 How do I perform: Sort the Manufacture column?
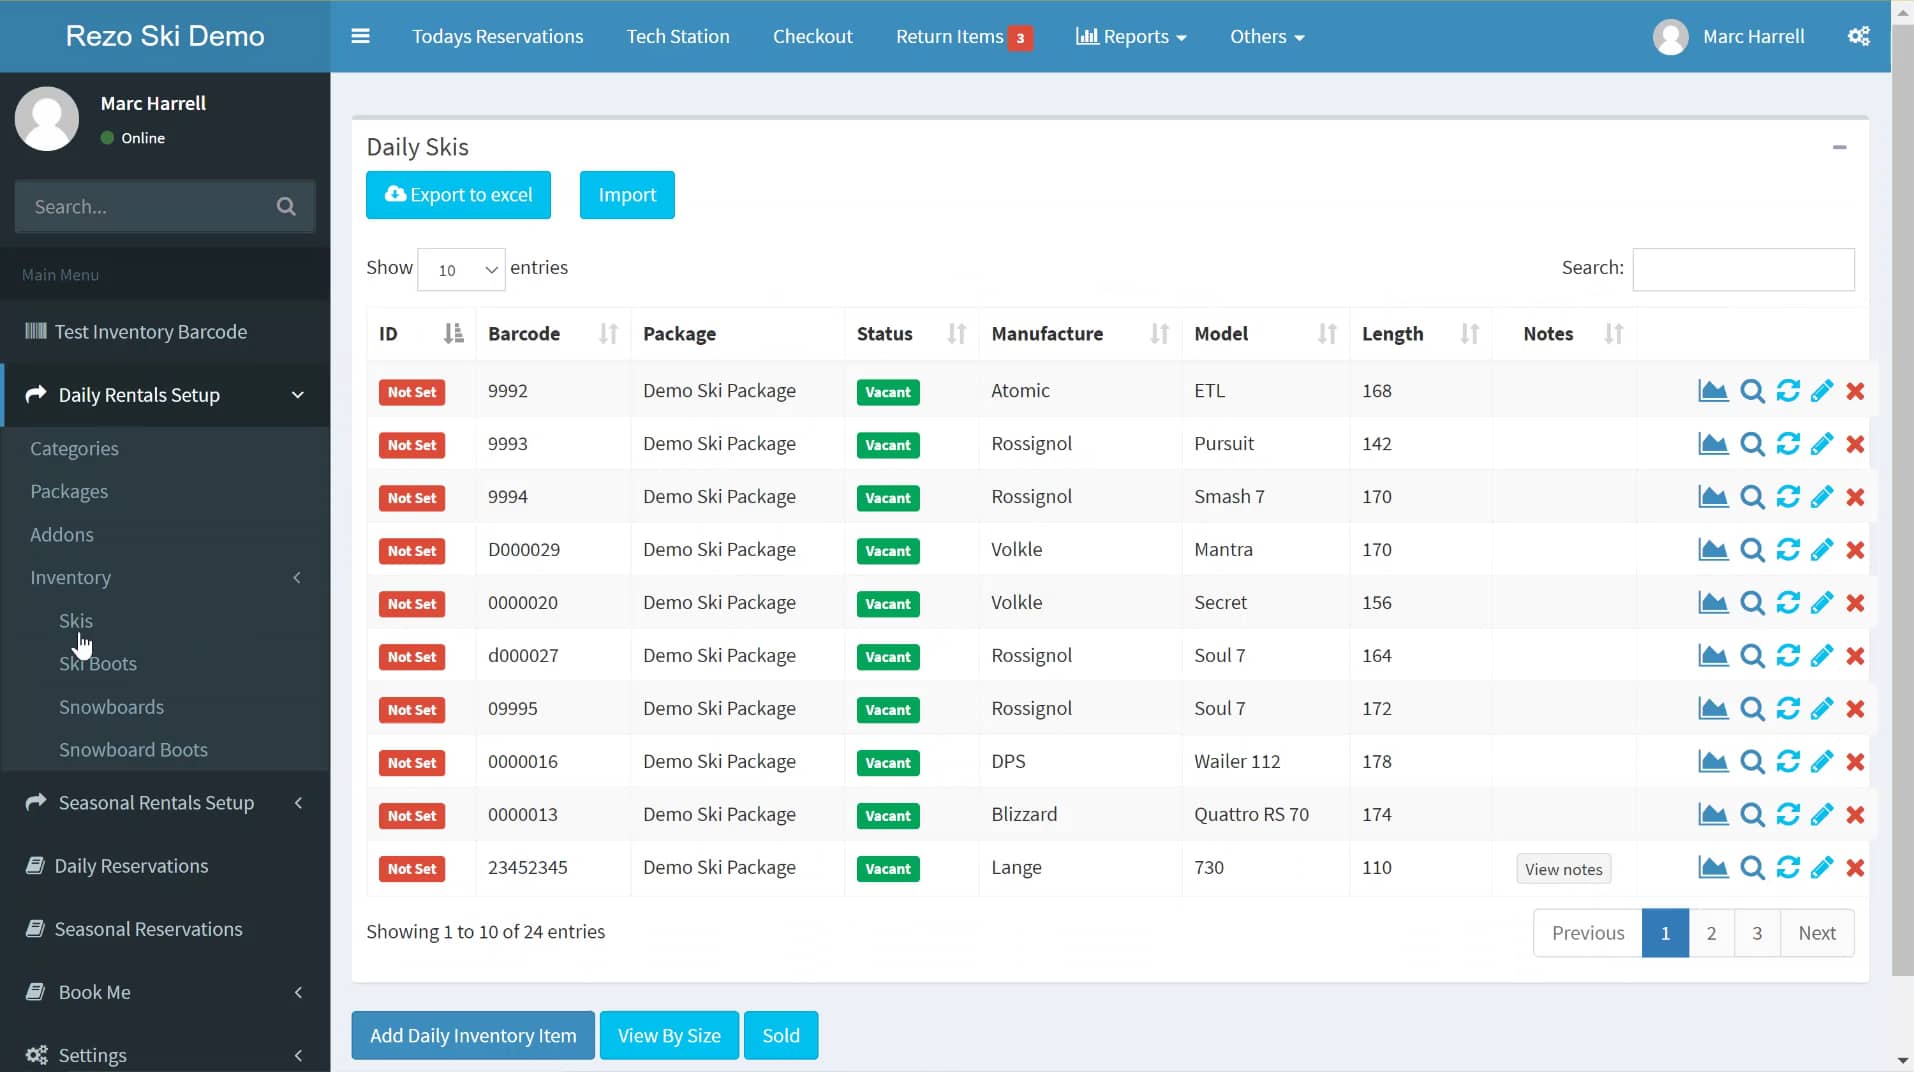[1160, 334]
